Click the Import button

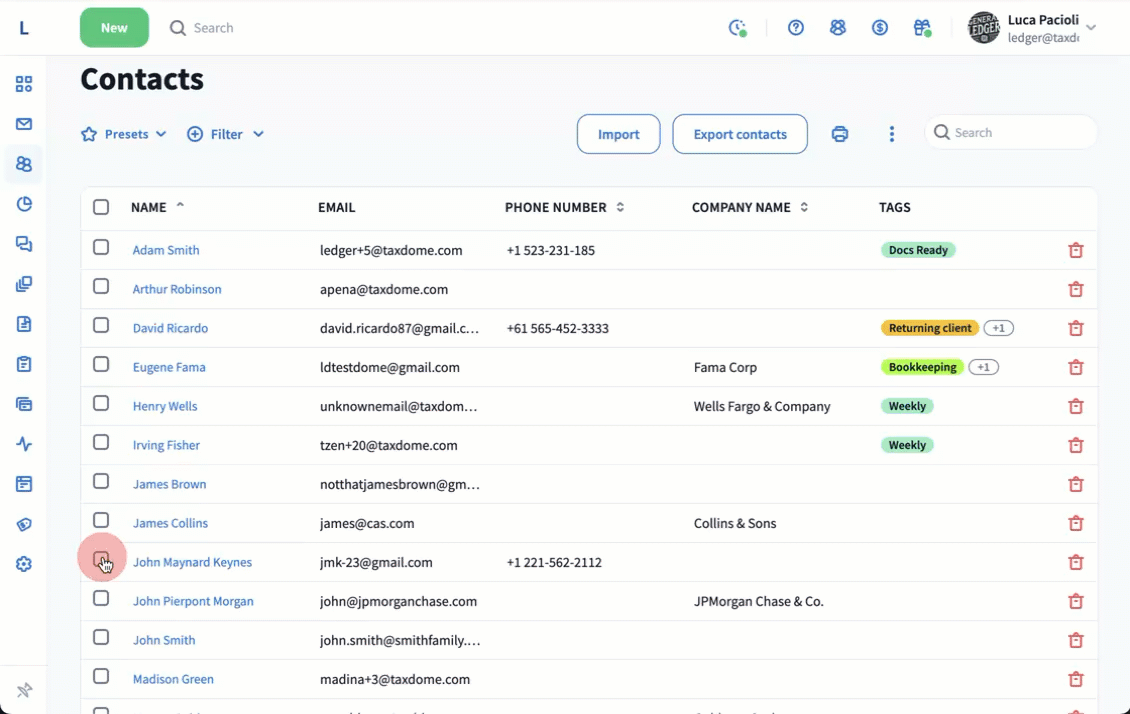tap(618, 134)
